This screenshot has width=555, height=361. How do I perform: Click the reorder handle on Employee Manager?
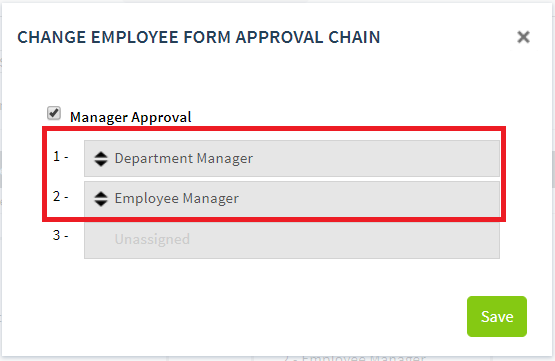(x=101, y=199)
